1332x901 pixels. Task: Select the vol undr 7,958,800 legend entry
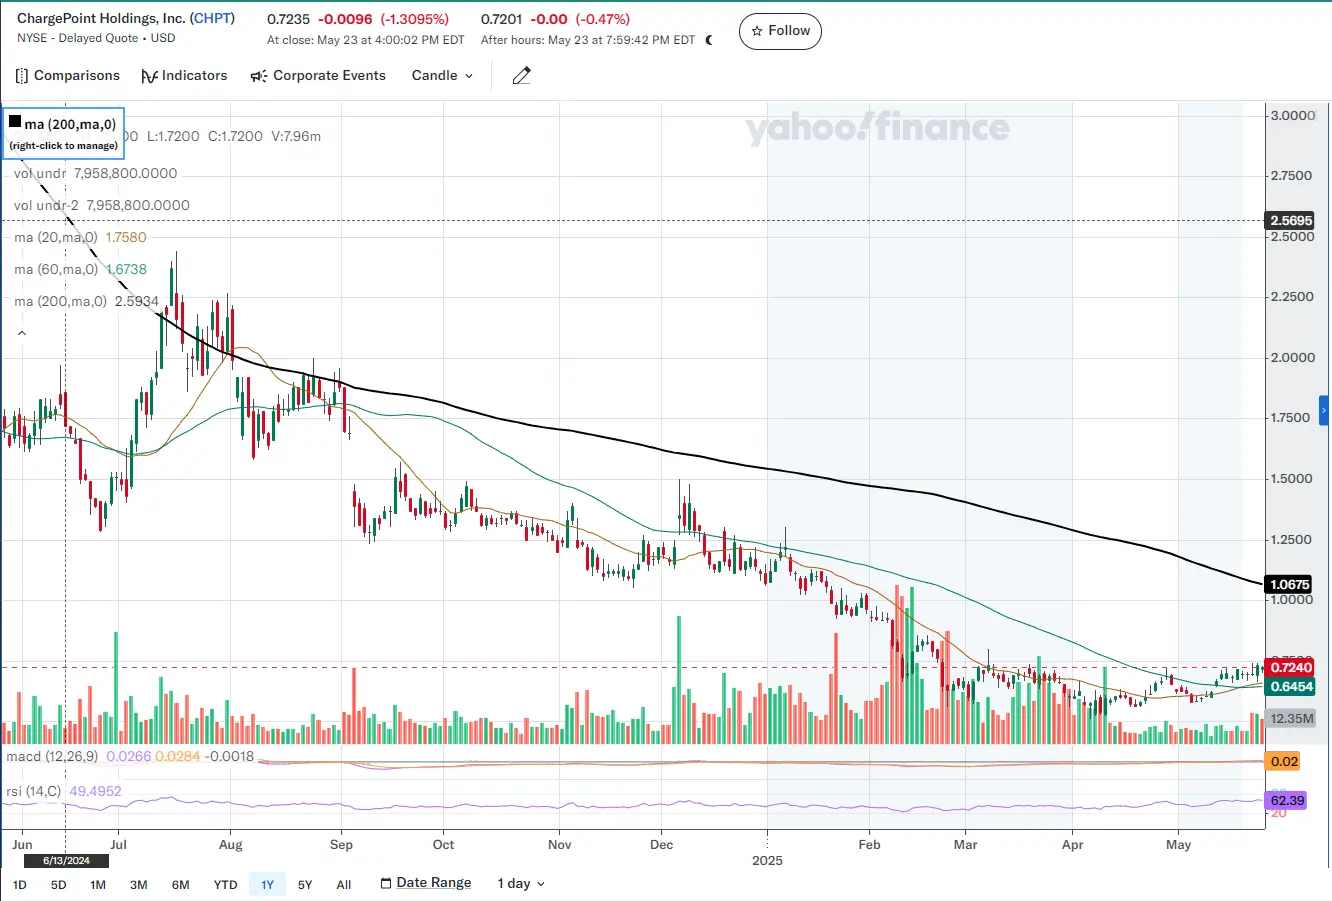tap(95, 174)
